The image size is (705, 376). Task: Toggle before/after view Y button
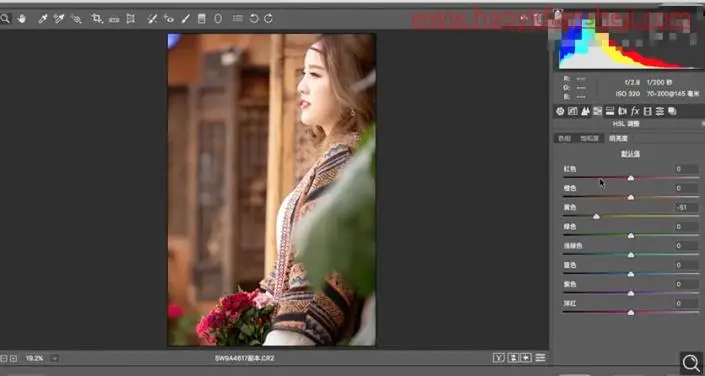pyautogui.click(x=499, y=358)
